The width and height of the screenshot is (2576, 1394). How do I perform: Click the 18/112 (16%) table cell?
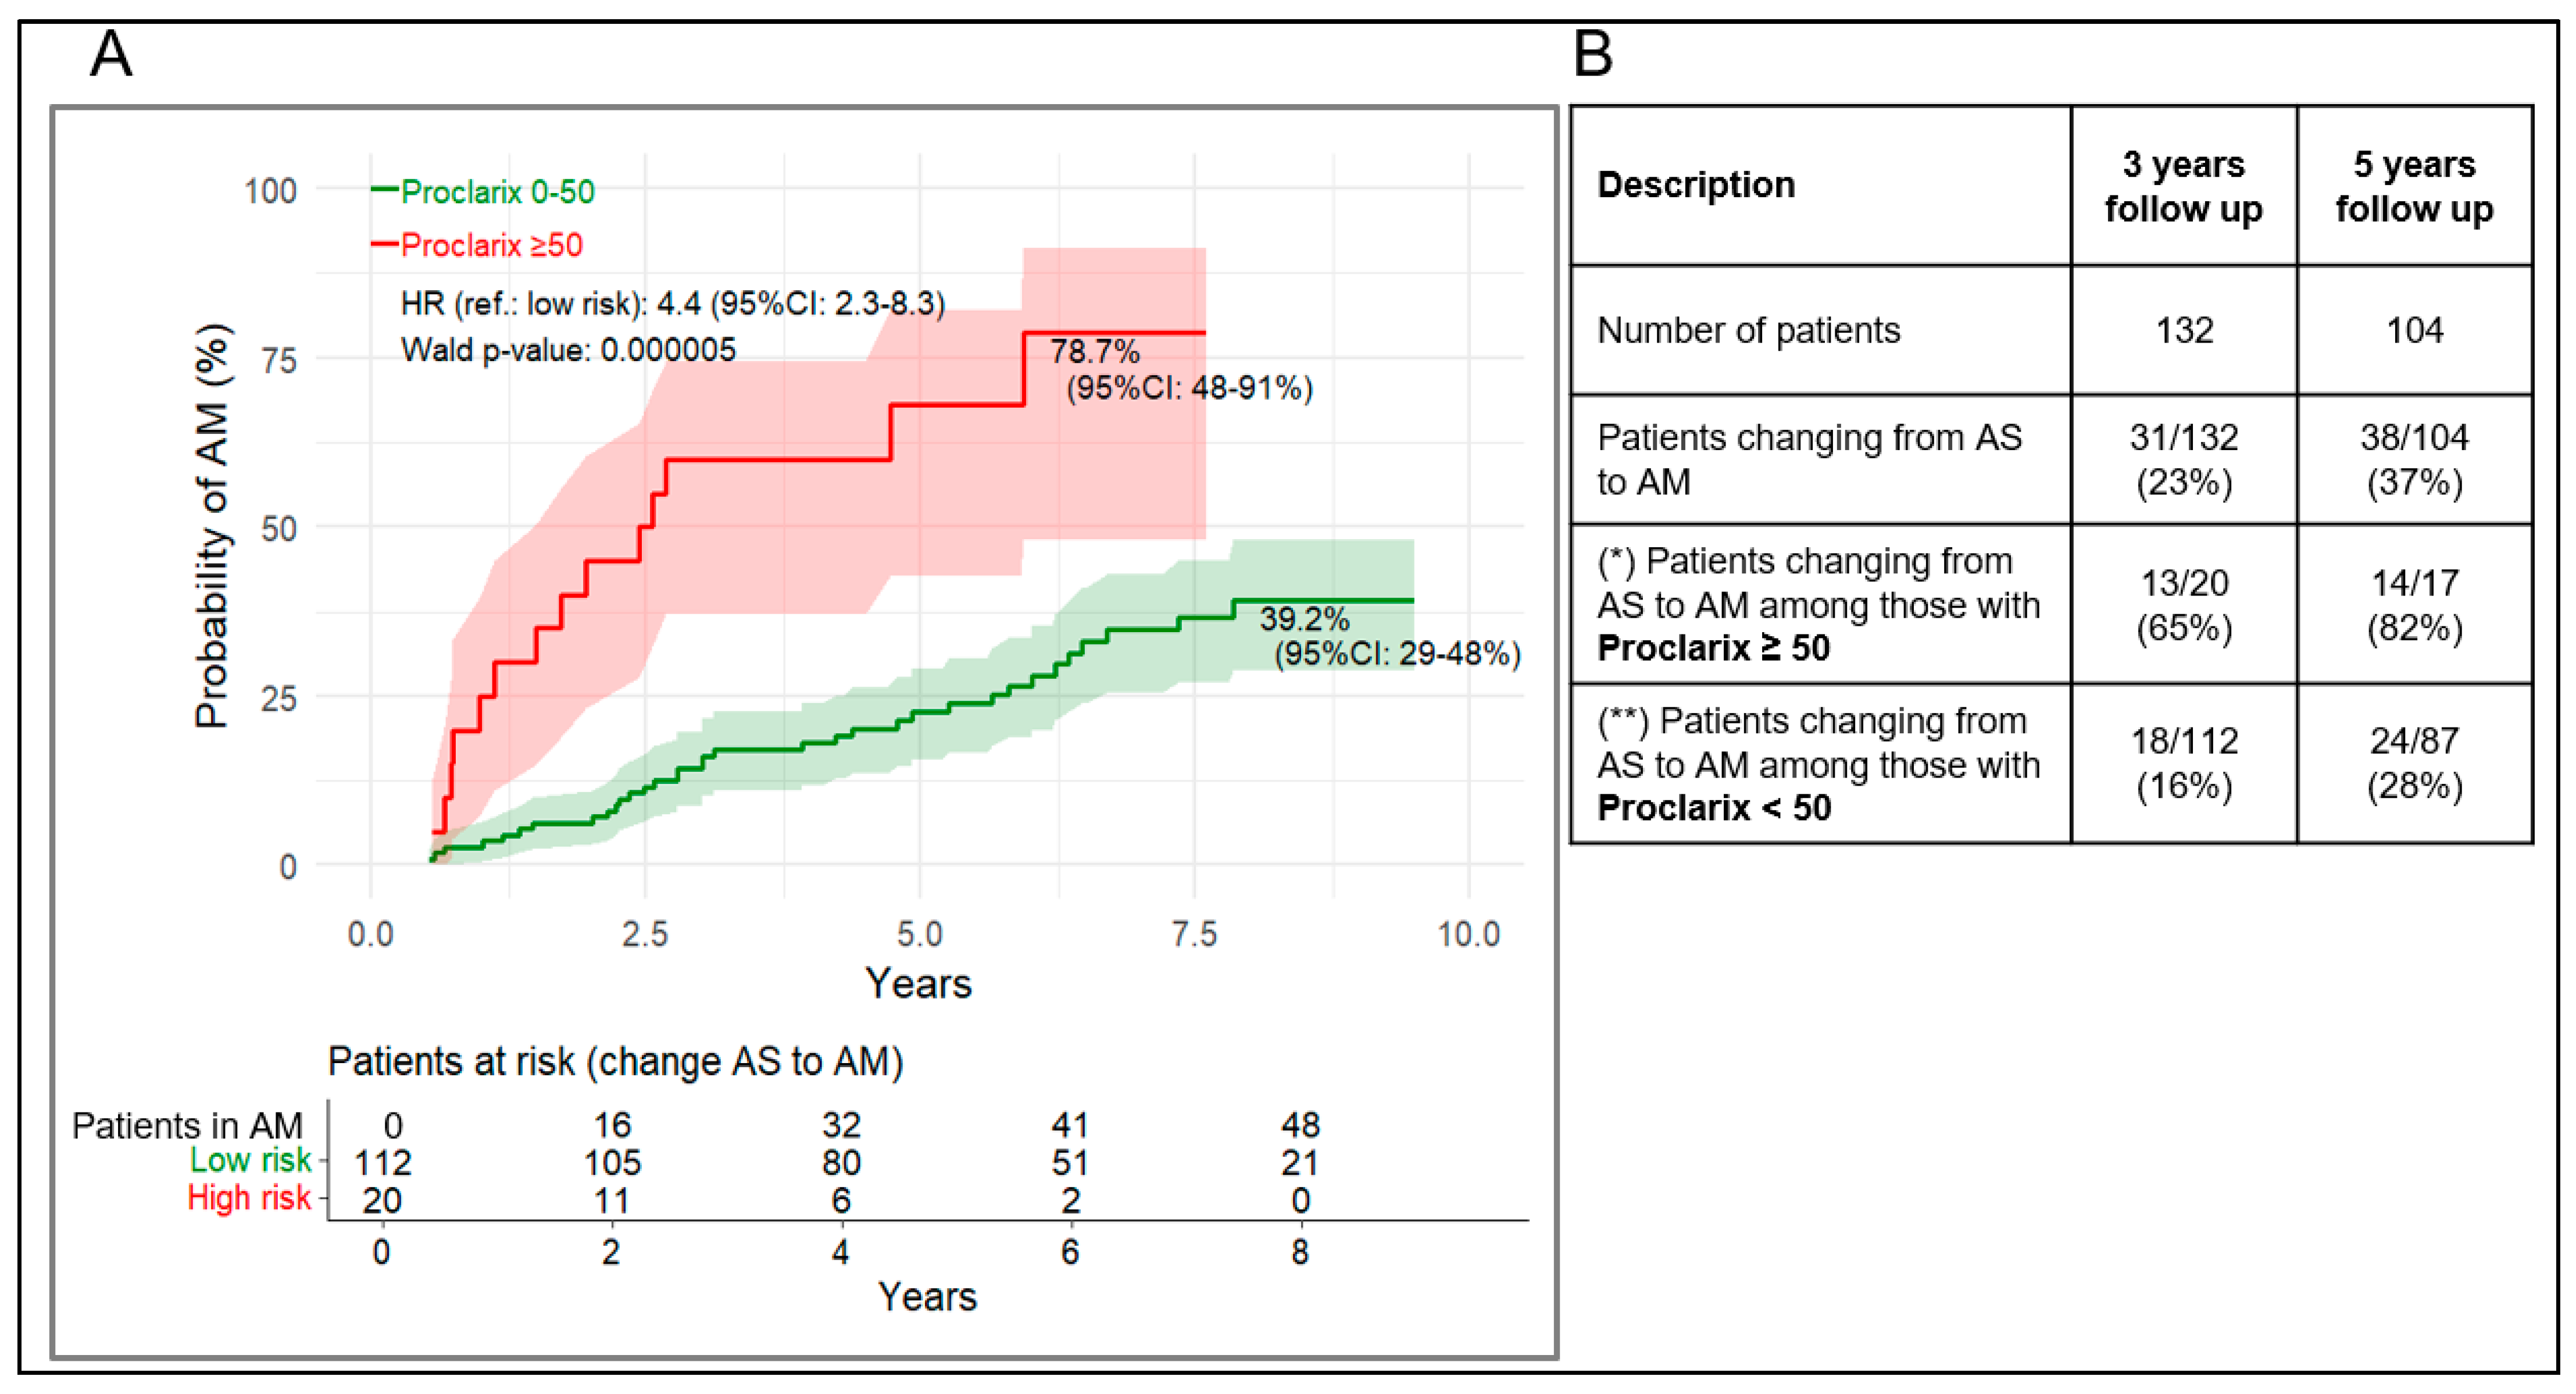2184,763
